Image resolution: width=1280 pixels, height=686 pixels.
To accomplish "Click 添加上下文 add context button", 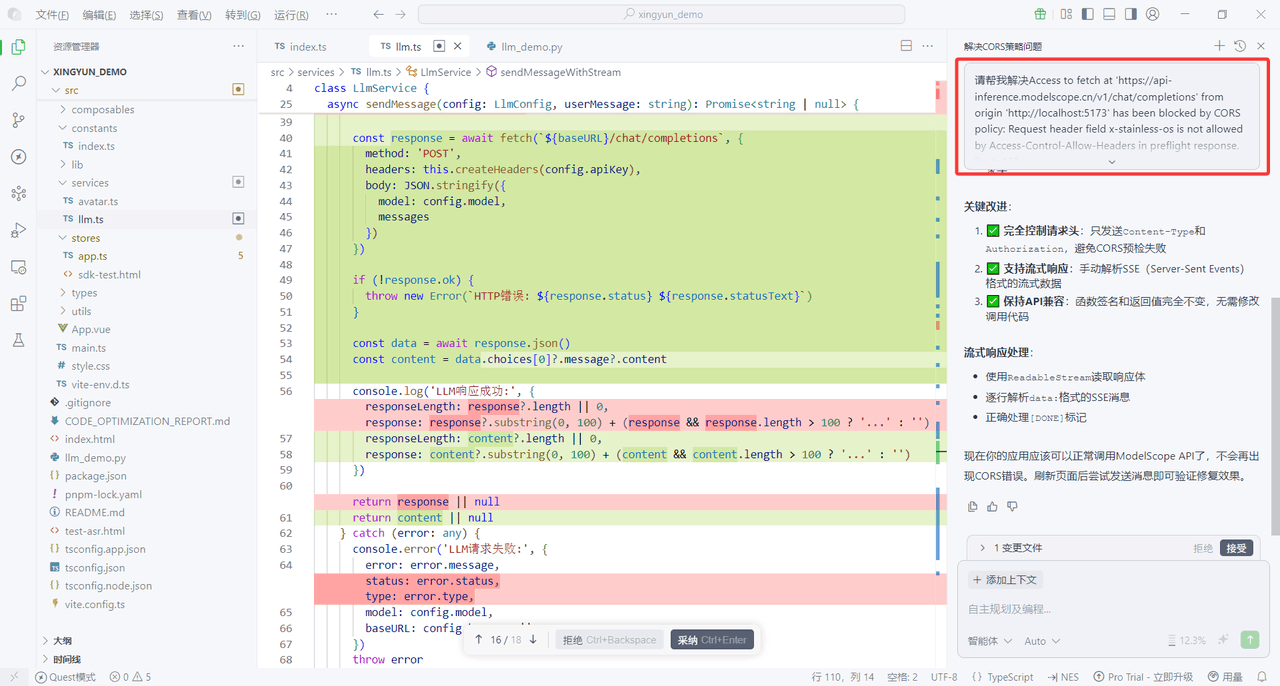I will pos(1005,579).
